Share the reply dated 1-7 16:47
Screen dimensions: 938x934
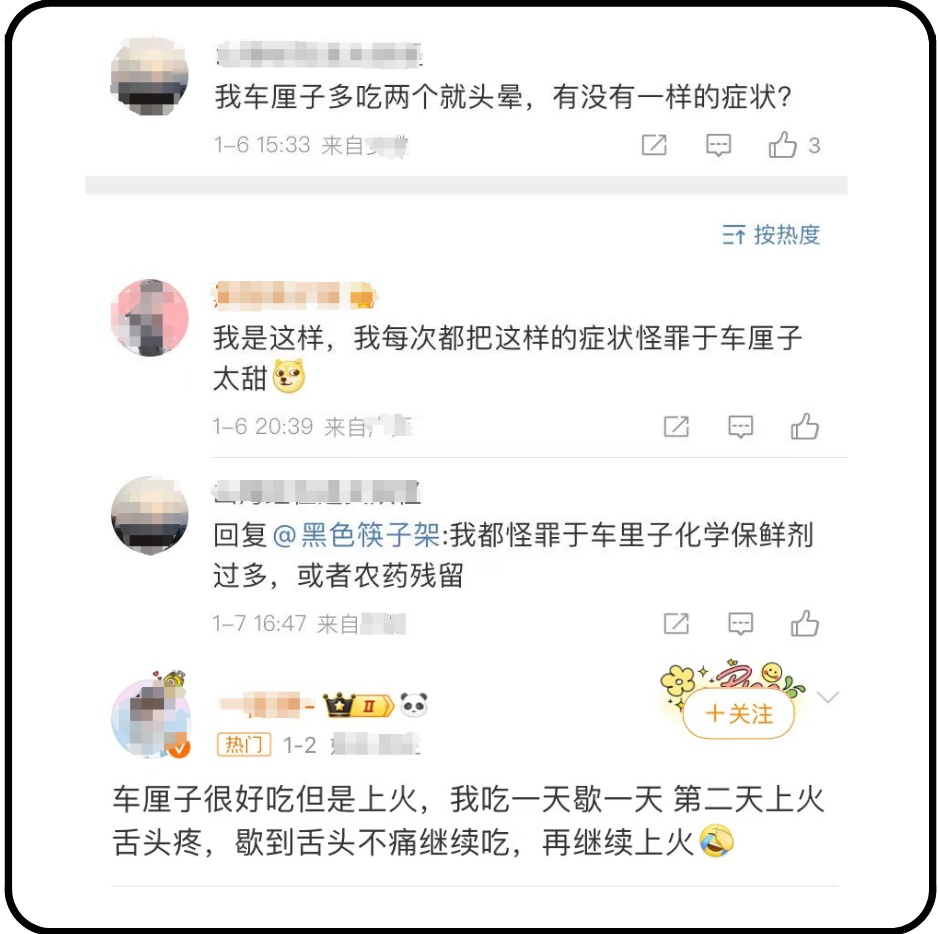[x=676, y=623]
